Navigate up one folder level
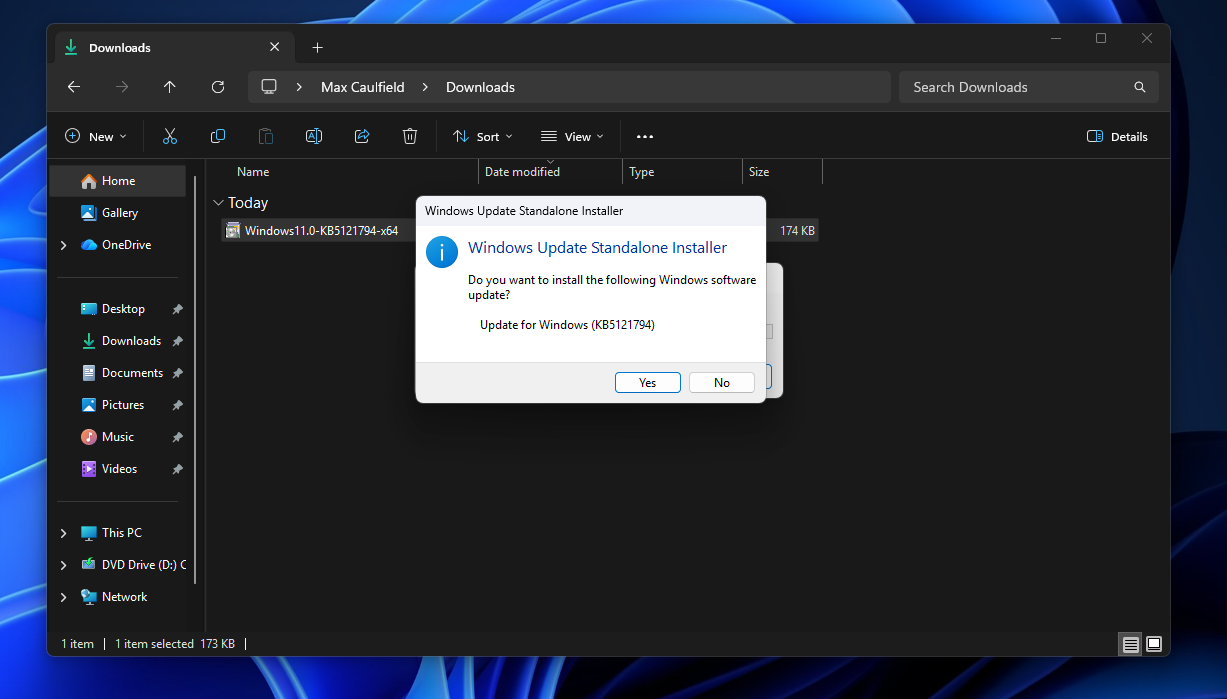The image size is (1227, 699). (x=170, y=87)
